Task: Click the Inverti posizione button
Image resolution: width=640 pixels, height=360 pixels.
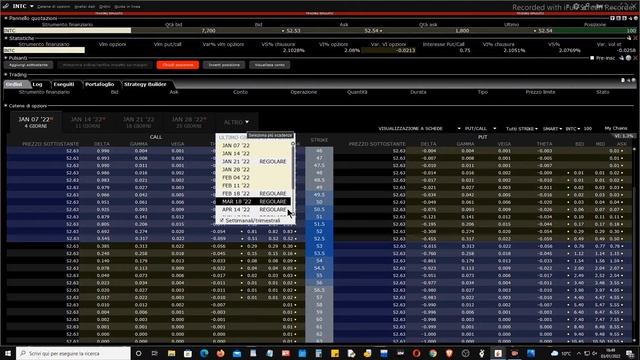Action: pos(224,65)
